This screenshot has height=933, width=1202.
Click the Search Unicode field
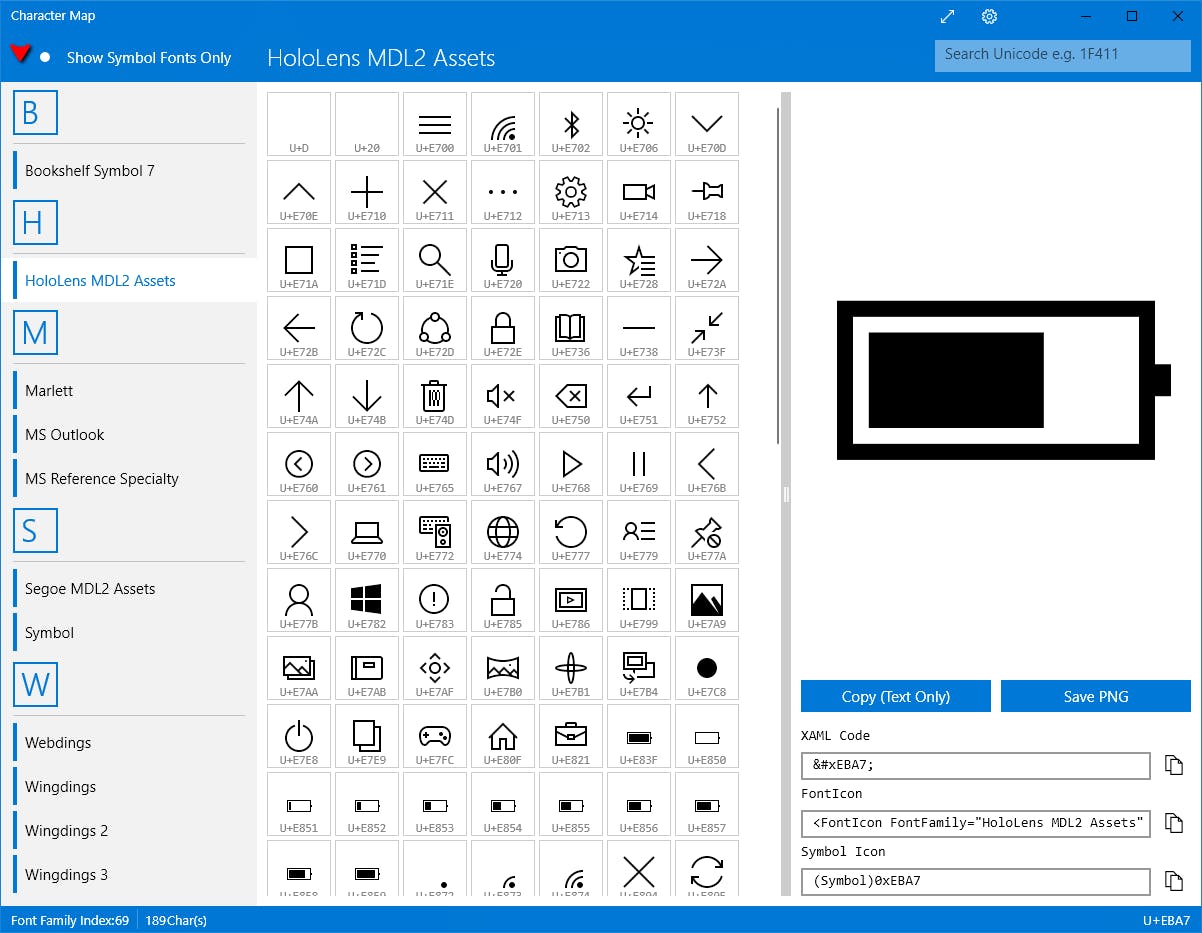[x=1063, y=55]
